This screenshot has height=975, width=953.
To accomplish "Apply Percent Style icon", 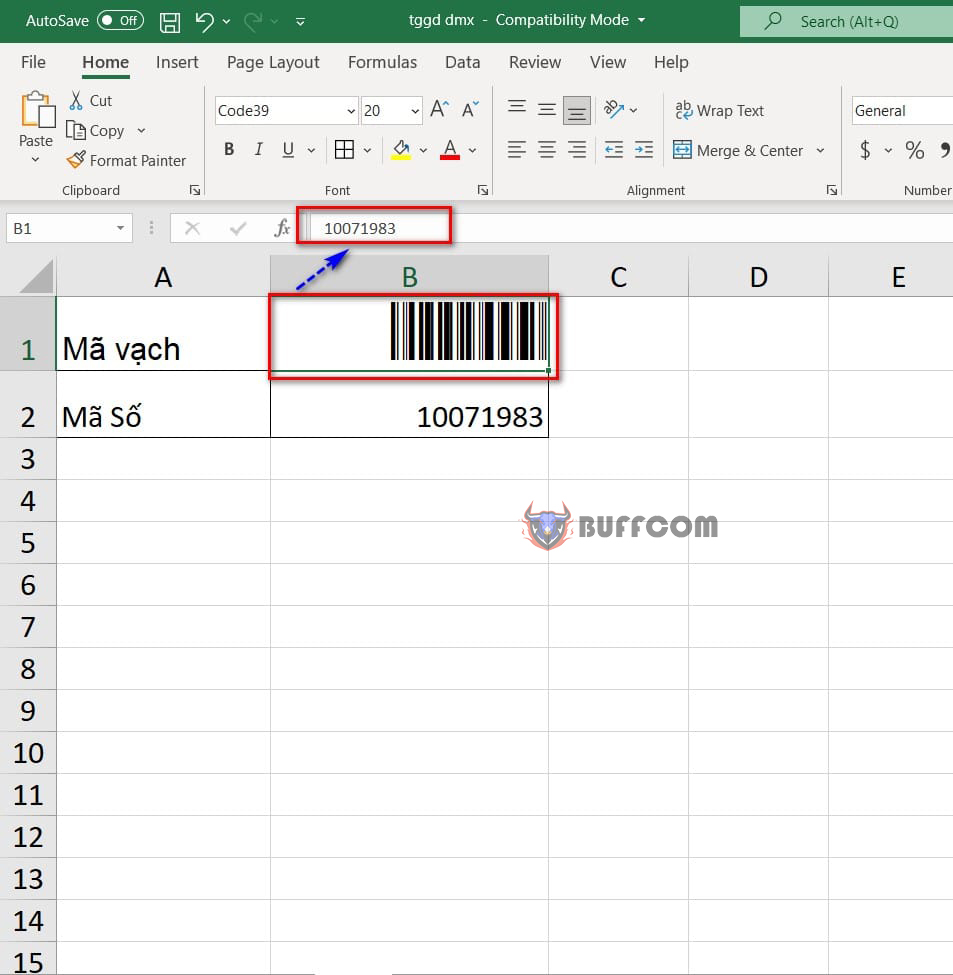I will (914, 150).
